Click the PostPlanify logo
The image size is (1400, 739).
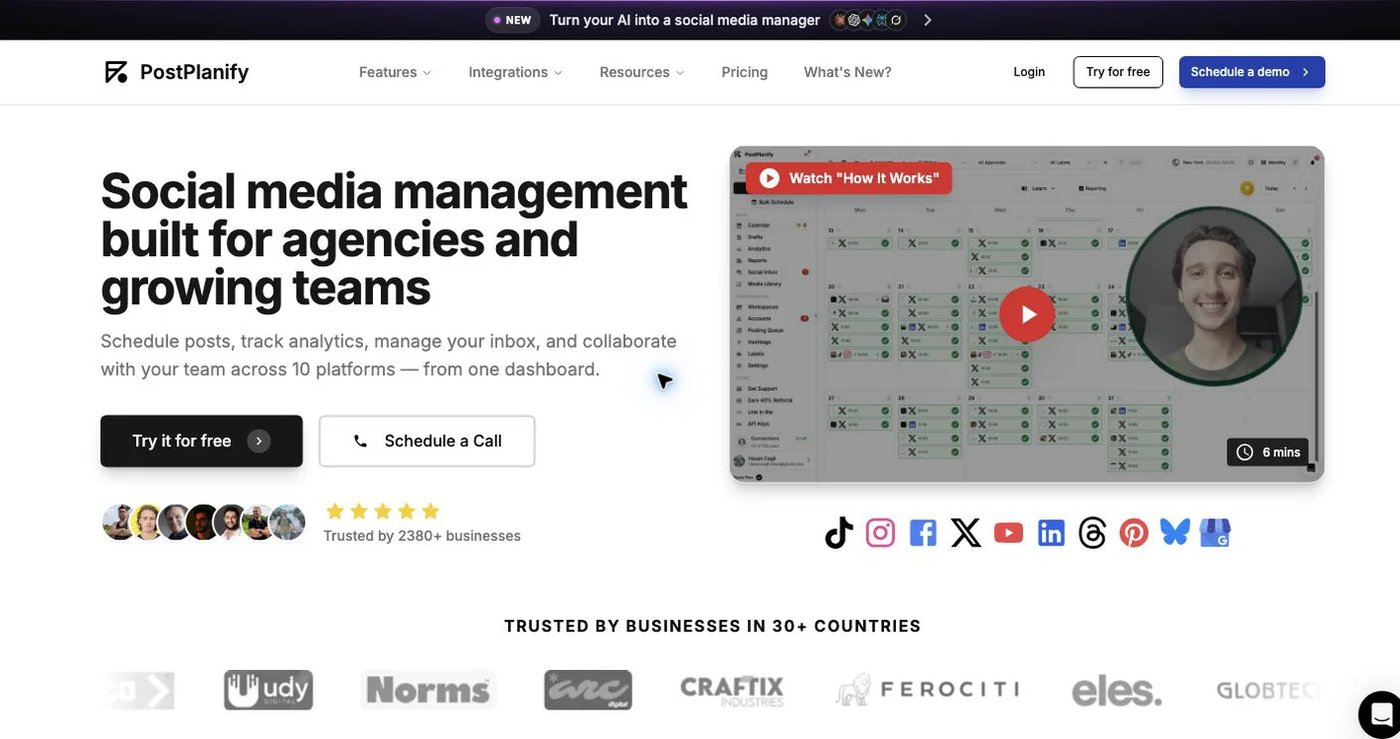click(x=177, y=72)
